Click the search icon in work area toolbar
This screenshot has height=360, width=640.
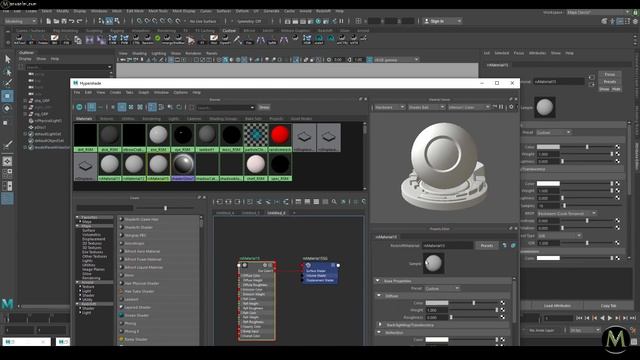coord(334,201)
